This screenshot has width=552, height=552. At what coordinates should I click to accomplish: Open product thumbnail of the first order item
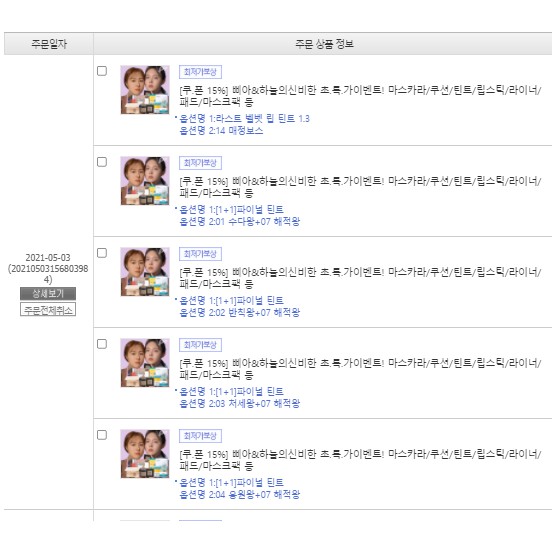coord(145,90)
